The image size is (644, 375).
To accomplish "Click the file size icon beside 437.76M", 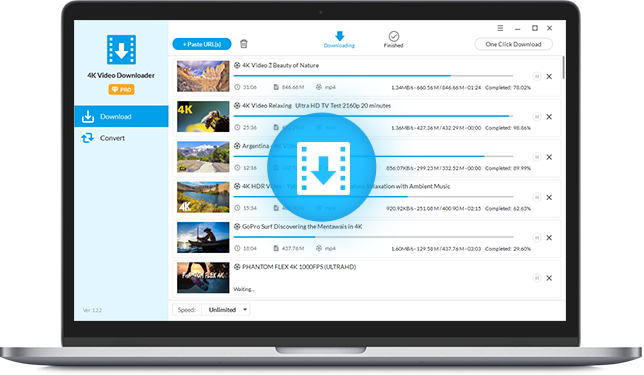I will click(276, 248).
